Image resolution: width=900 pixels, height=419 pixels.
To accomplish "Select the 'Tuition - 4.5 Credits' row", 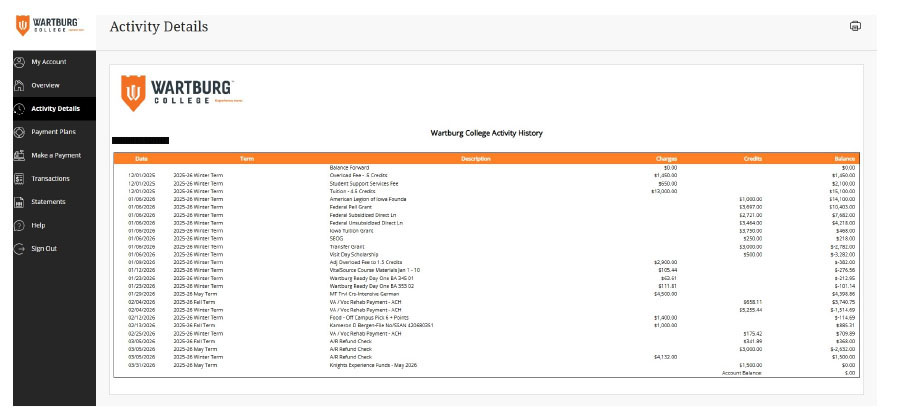I will (x=486, y=191).
